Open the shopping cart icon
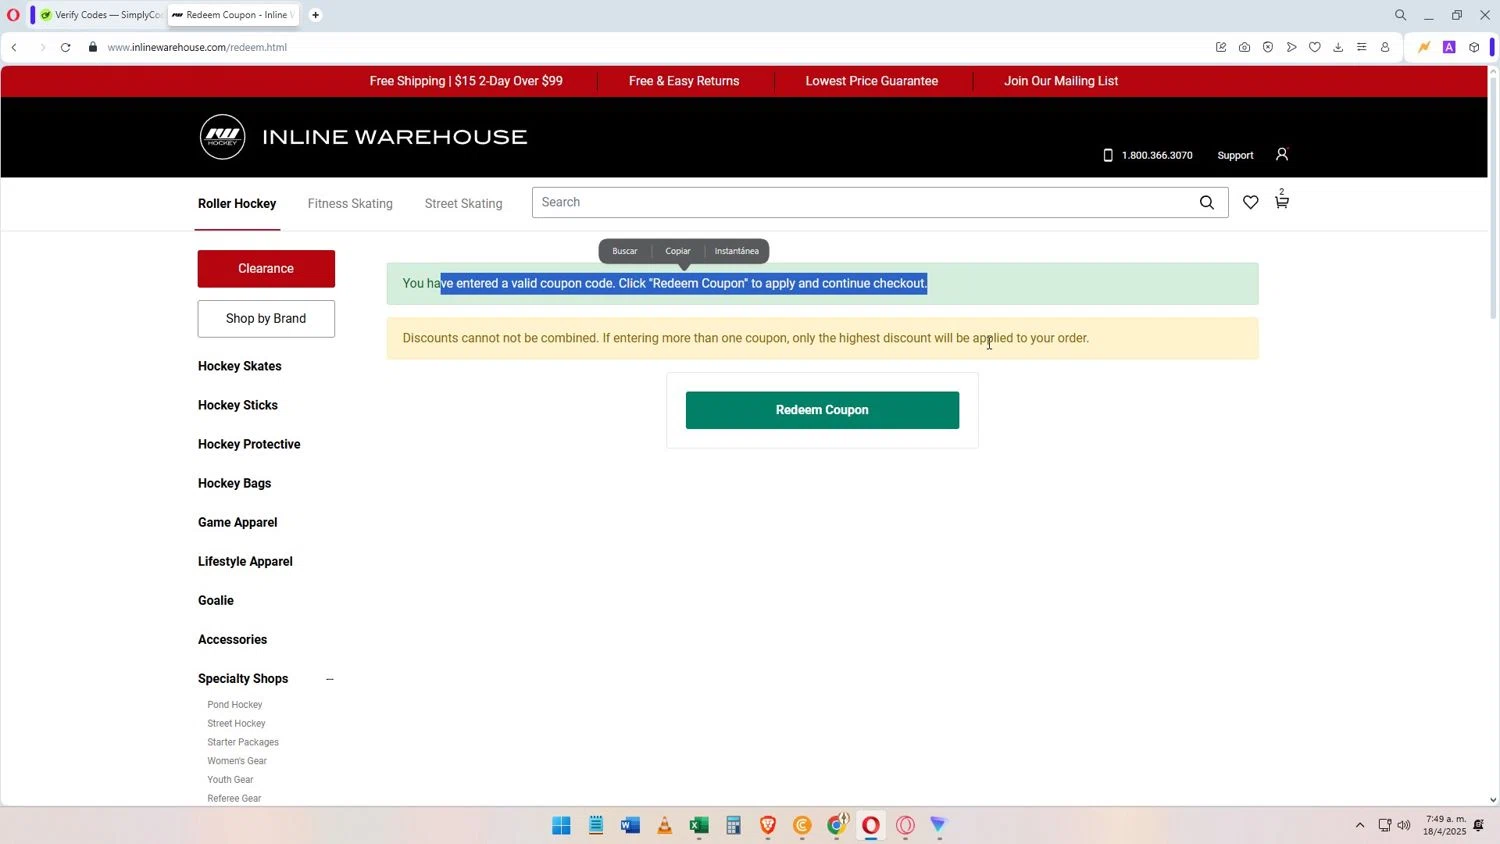The width and height of the screenshot is (1500, 844). (1282, 201)
